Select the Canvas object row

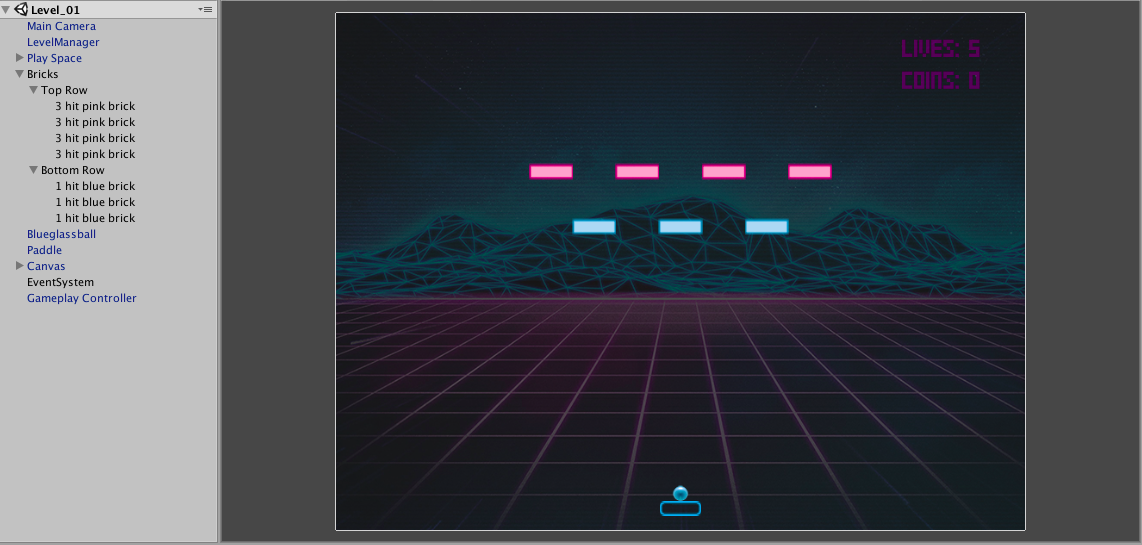tap(46, 267)
